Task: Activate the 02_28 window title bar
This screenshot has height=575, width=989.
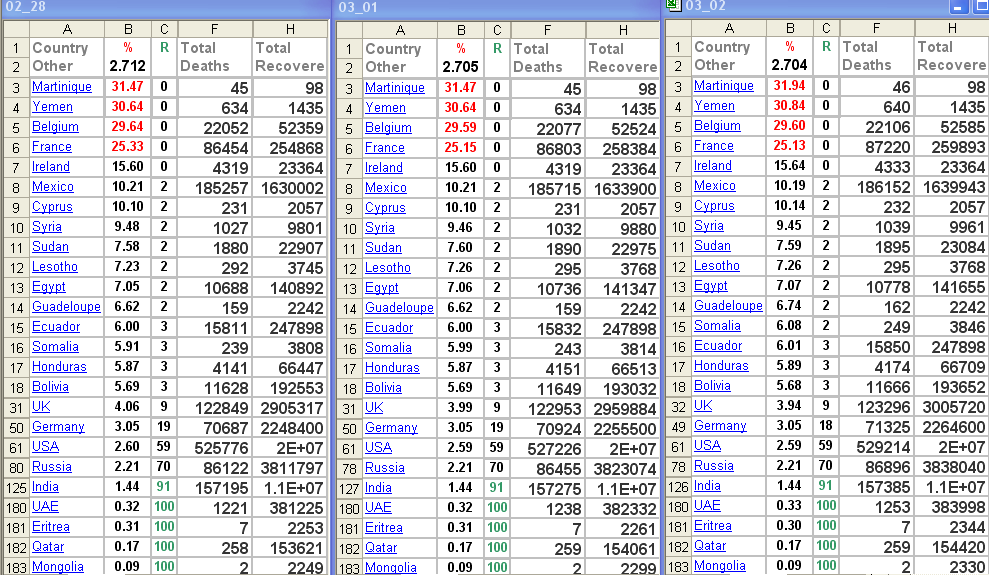Action: click(165, 8)
